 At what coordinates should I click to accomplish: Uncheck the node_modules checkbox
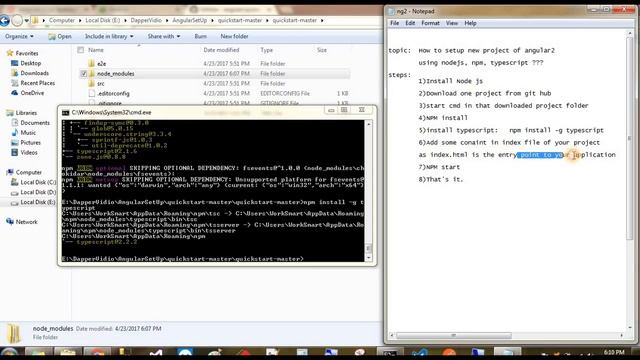click(x=84, y=74)
